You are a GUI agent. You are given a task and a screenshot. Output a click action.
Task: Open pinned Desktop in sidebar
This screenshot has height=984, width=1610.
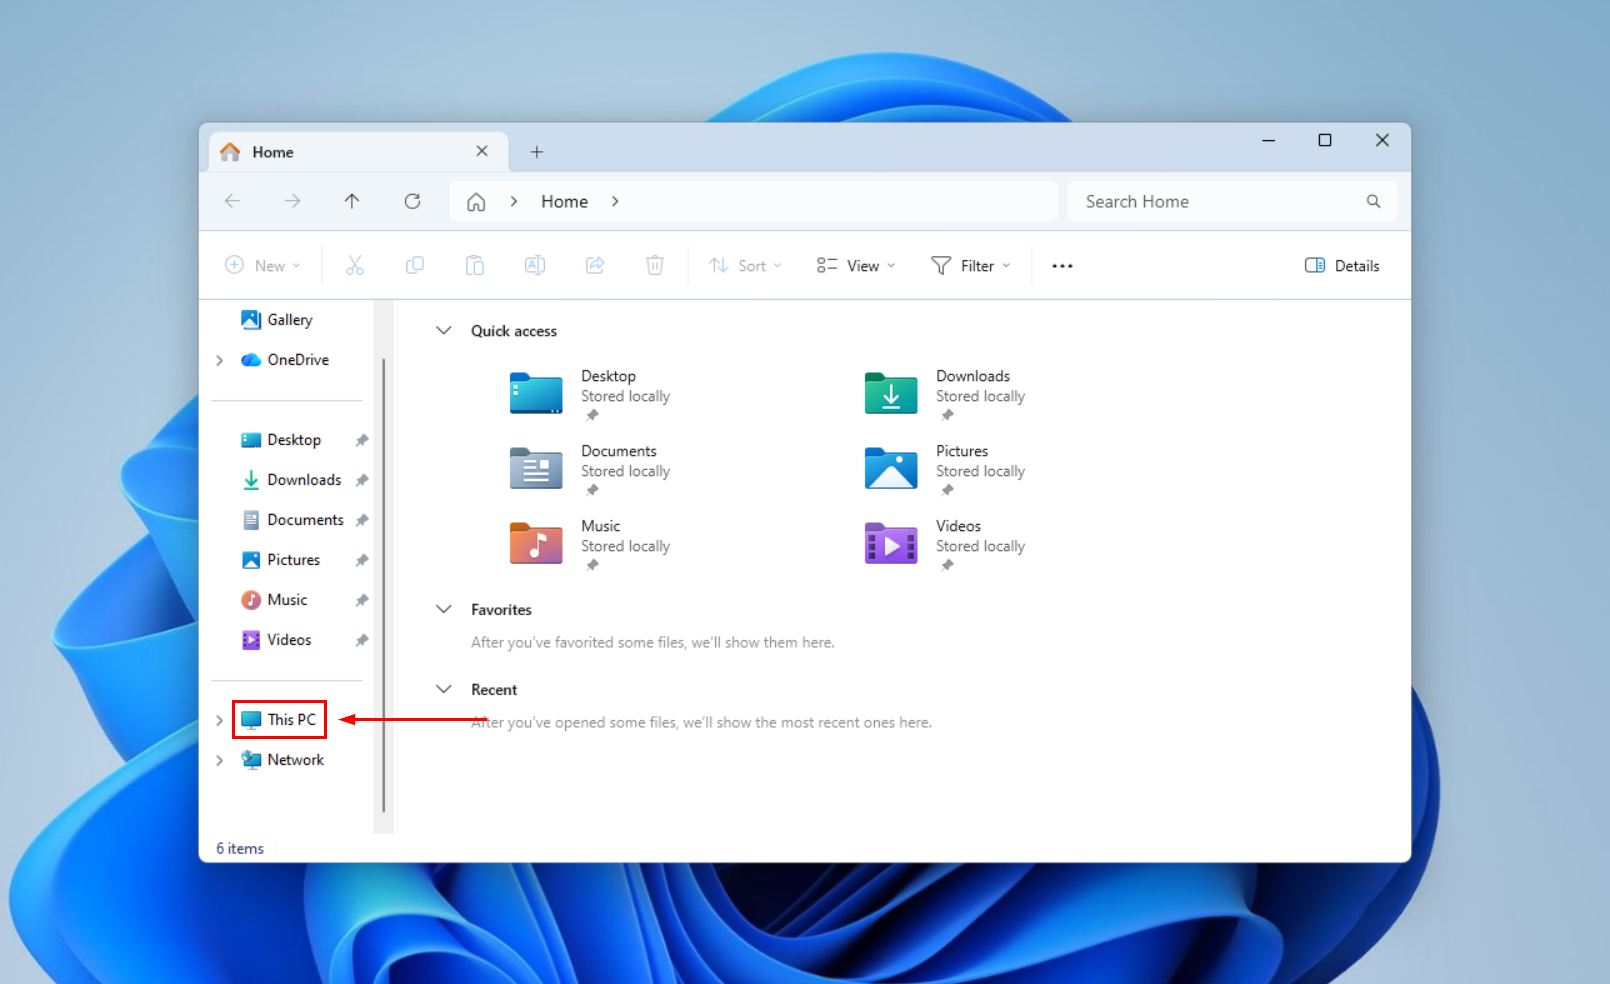281,439
